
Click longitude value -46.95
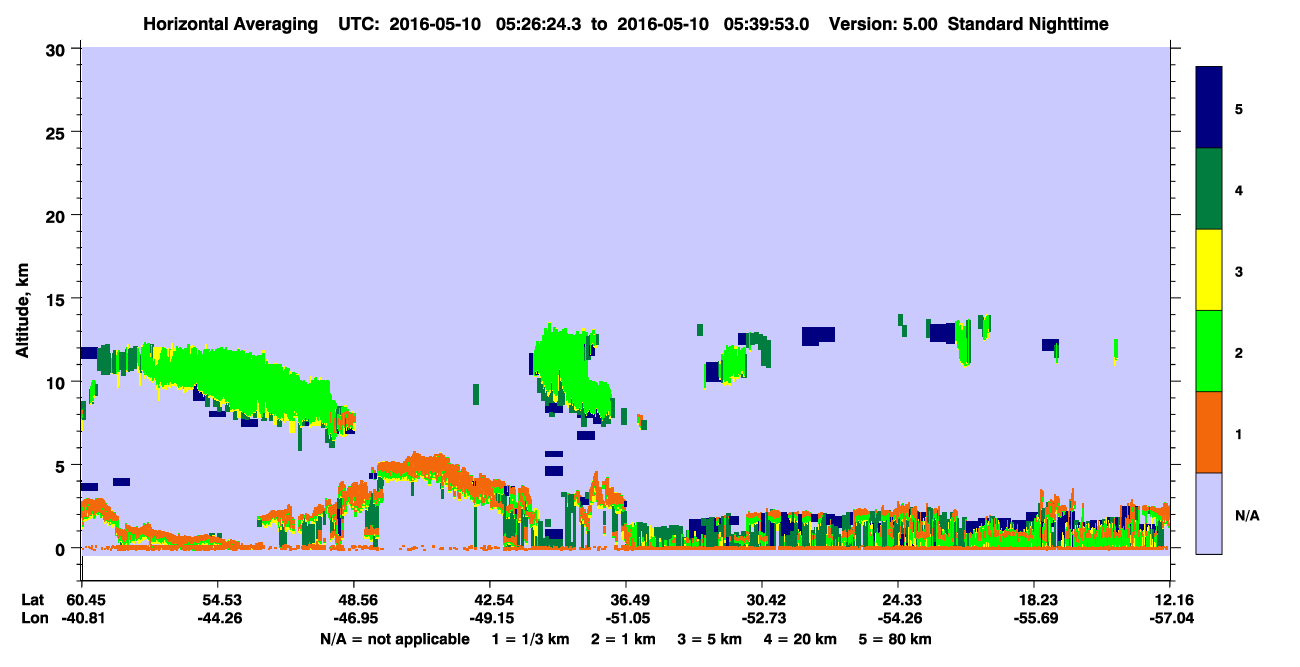click(354, 618)
